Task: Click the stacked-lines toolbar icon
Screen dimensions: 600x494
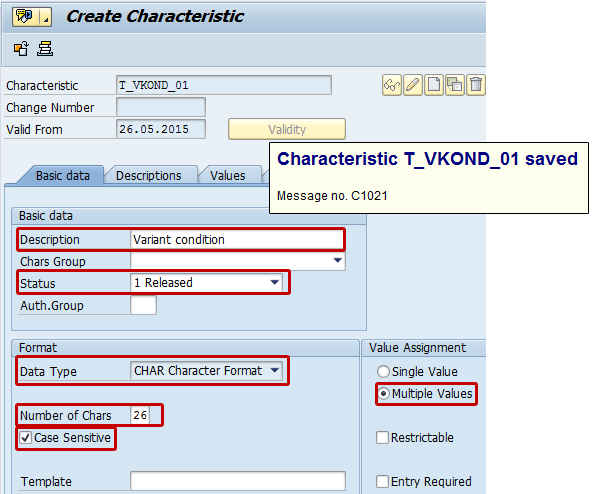Action: [45, 49]
